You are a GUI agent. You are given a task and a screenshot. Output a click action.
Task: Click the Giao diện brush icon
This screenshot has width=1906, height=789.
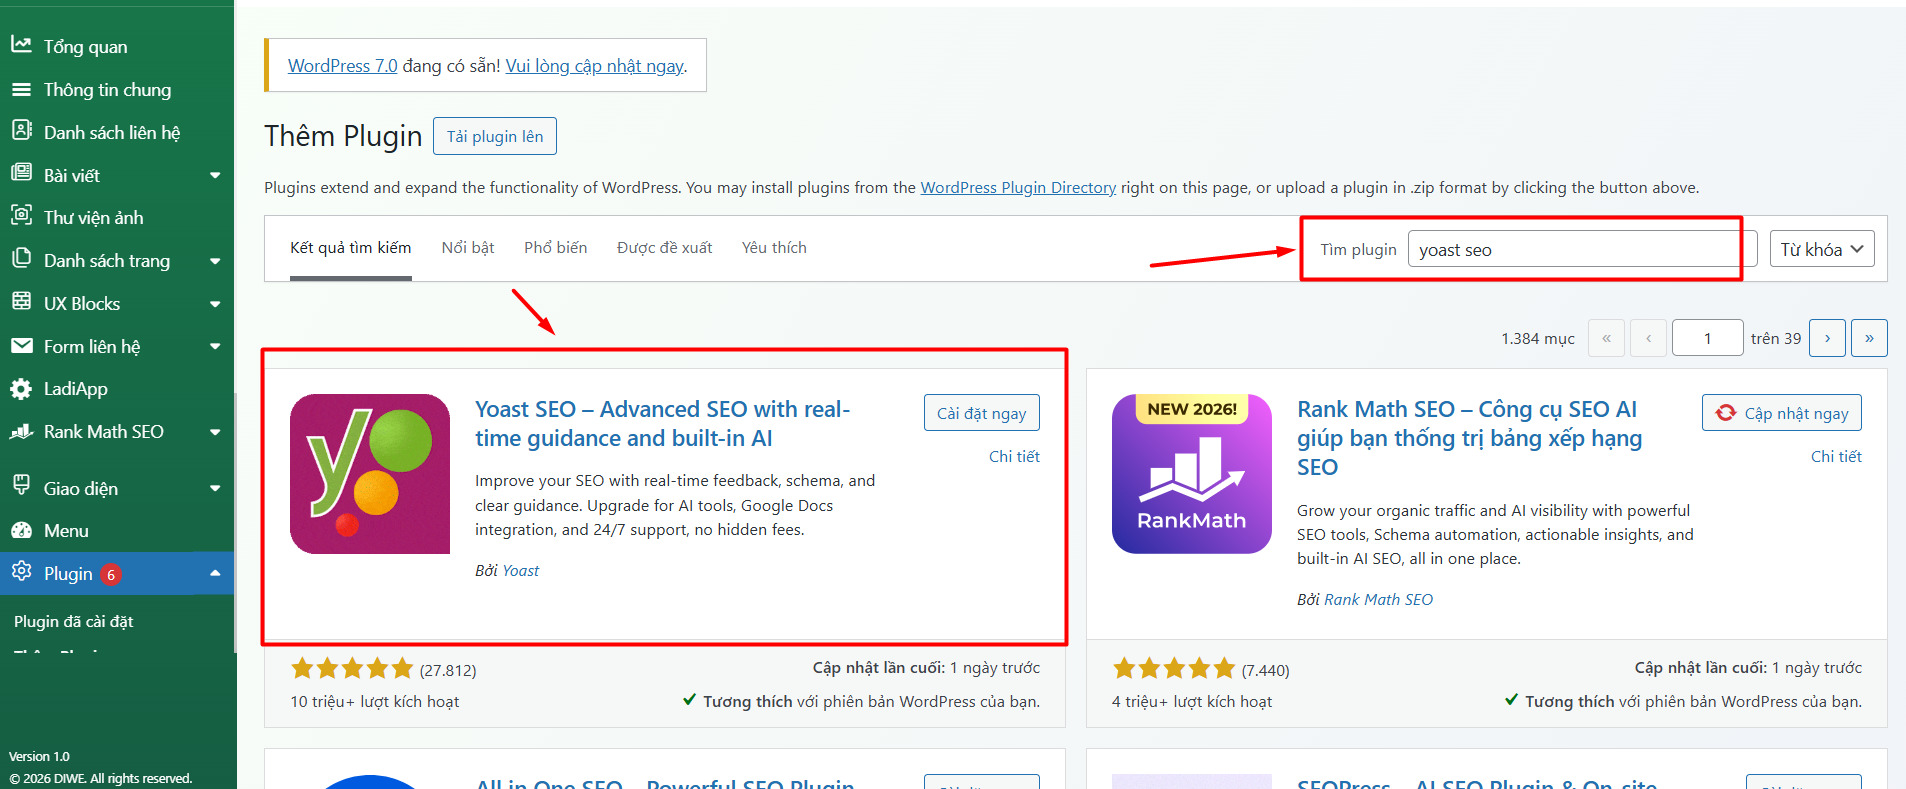point(21,486)
